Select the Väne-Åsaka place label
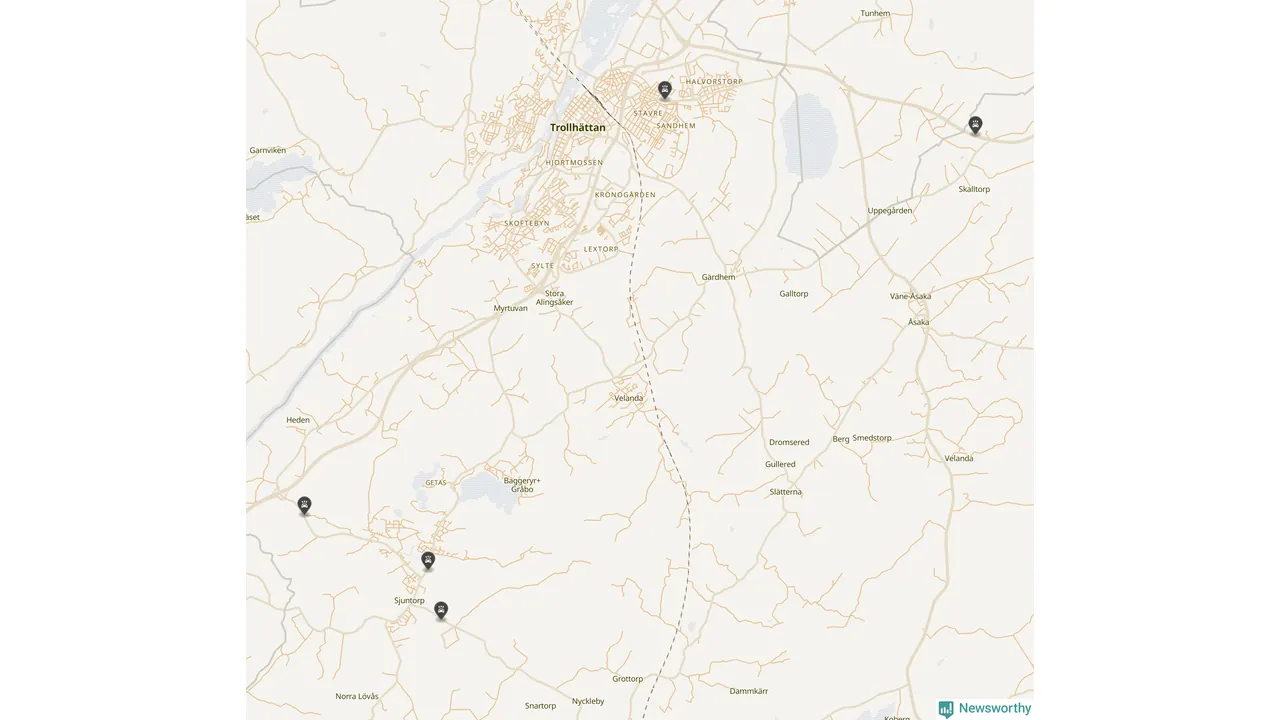The image size is (1280, 720). 910,296
